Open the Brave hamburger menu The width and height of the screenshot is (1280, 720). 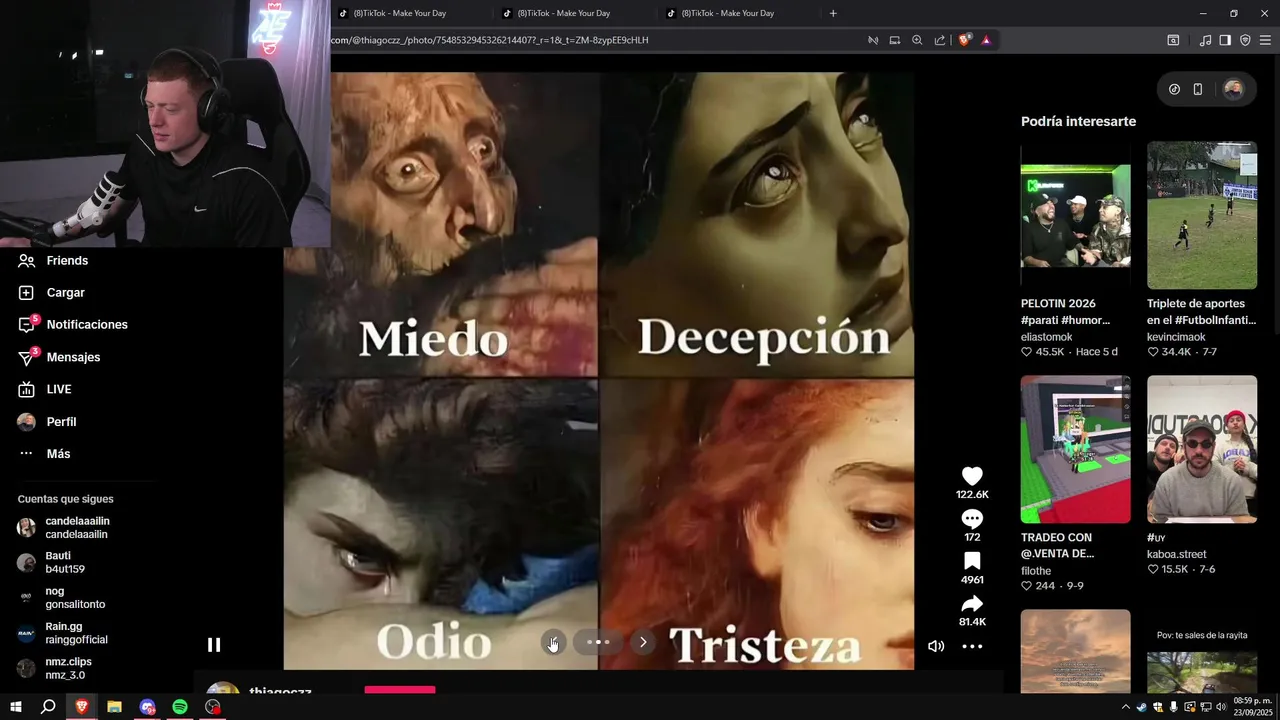(1266, 40)
